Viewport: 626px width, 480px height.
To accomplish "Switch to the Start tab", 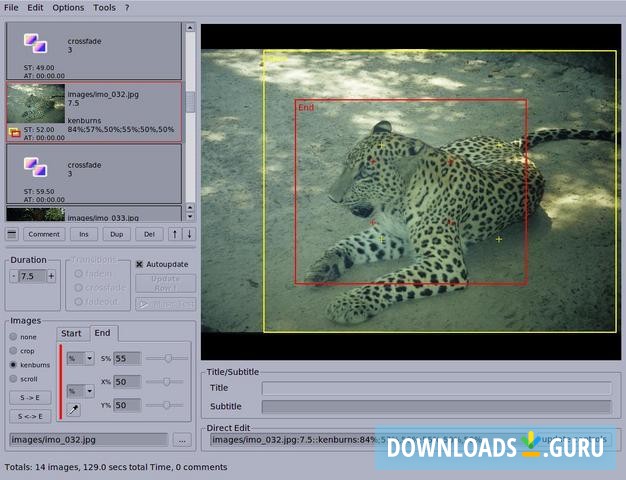I will point(71,333).
